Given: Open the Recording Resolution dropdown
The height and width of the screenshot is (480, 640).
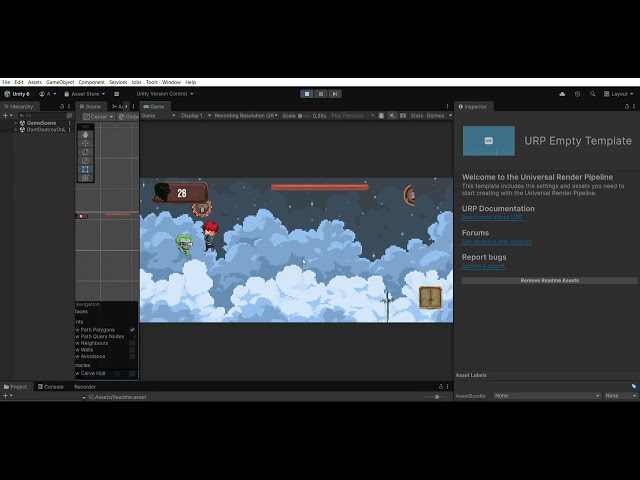Looking at the screenshot, I should [x=246, y=116].
